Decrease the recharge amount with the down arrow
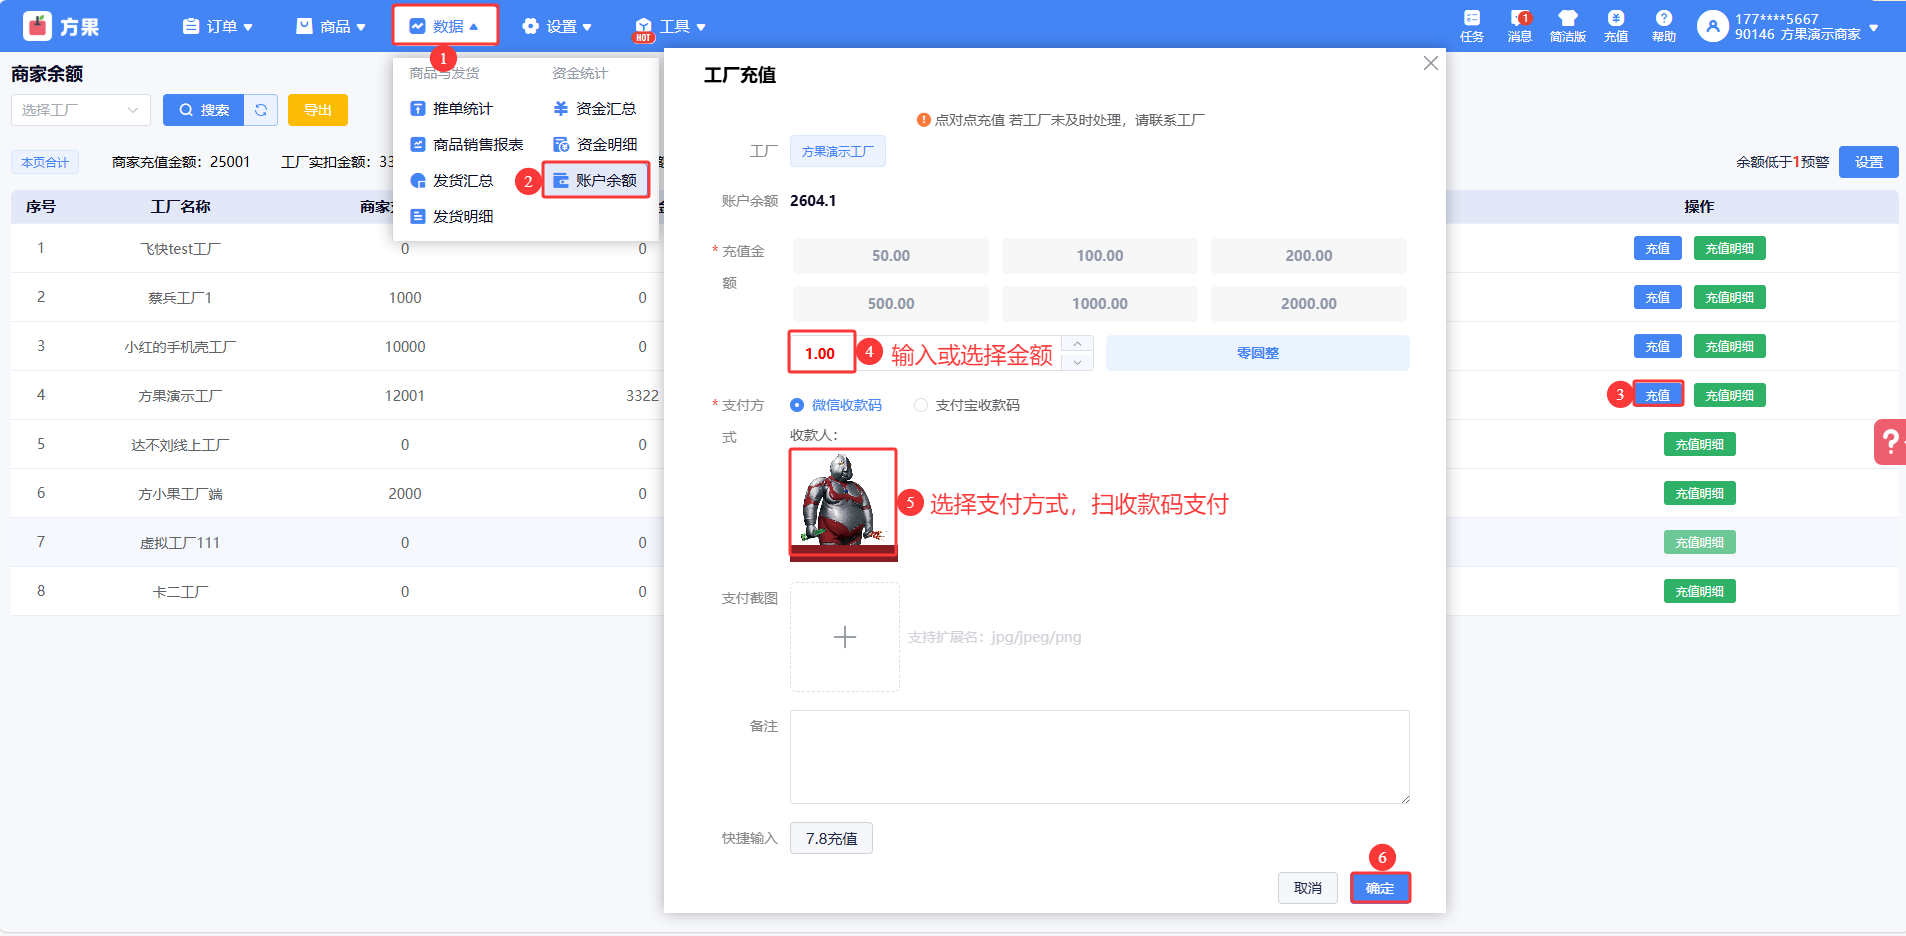The height and width of the screenshot is (936, 1906). [x=1077, y=362]
